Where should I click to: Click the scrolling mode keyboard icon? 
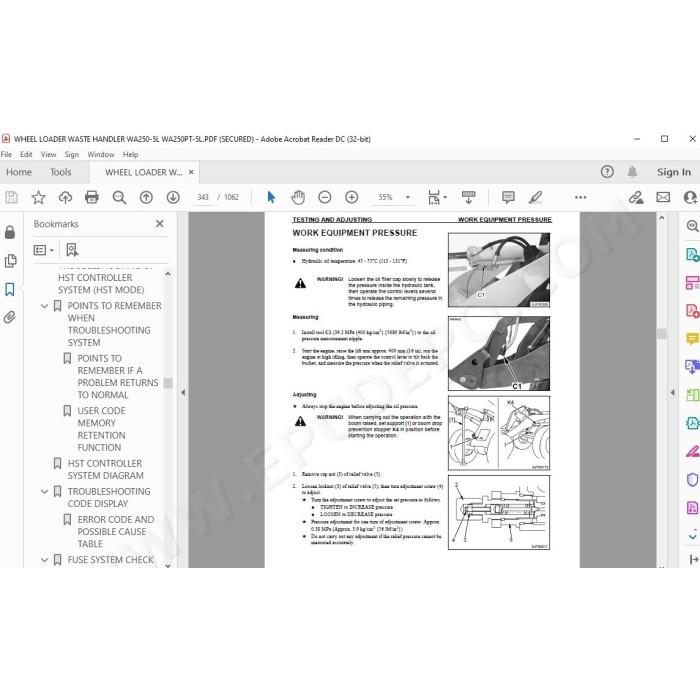pos(468,197)
